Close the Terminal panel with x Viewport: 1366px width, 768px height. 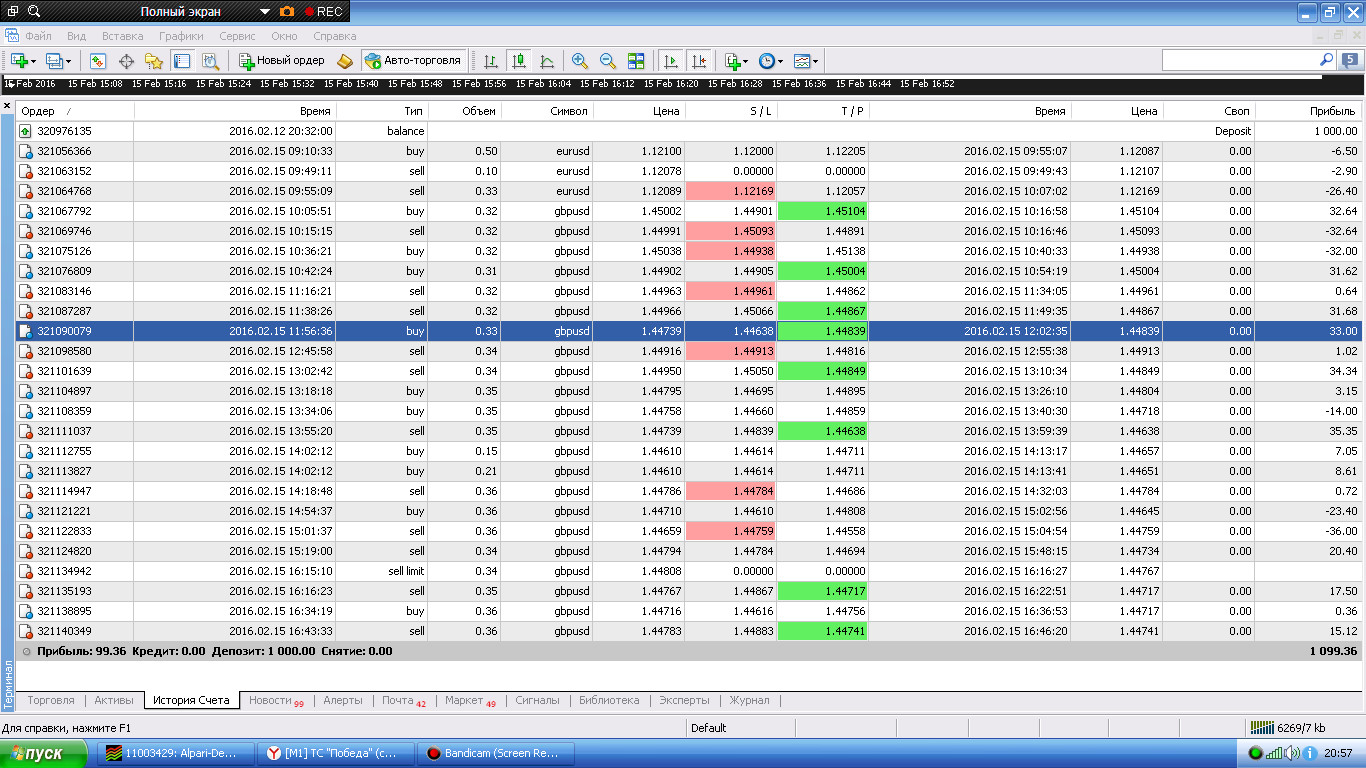coord(7,105)
